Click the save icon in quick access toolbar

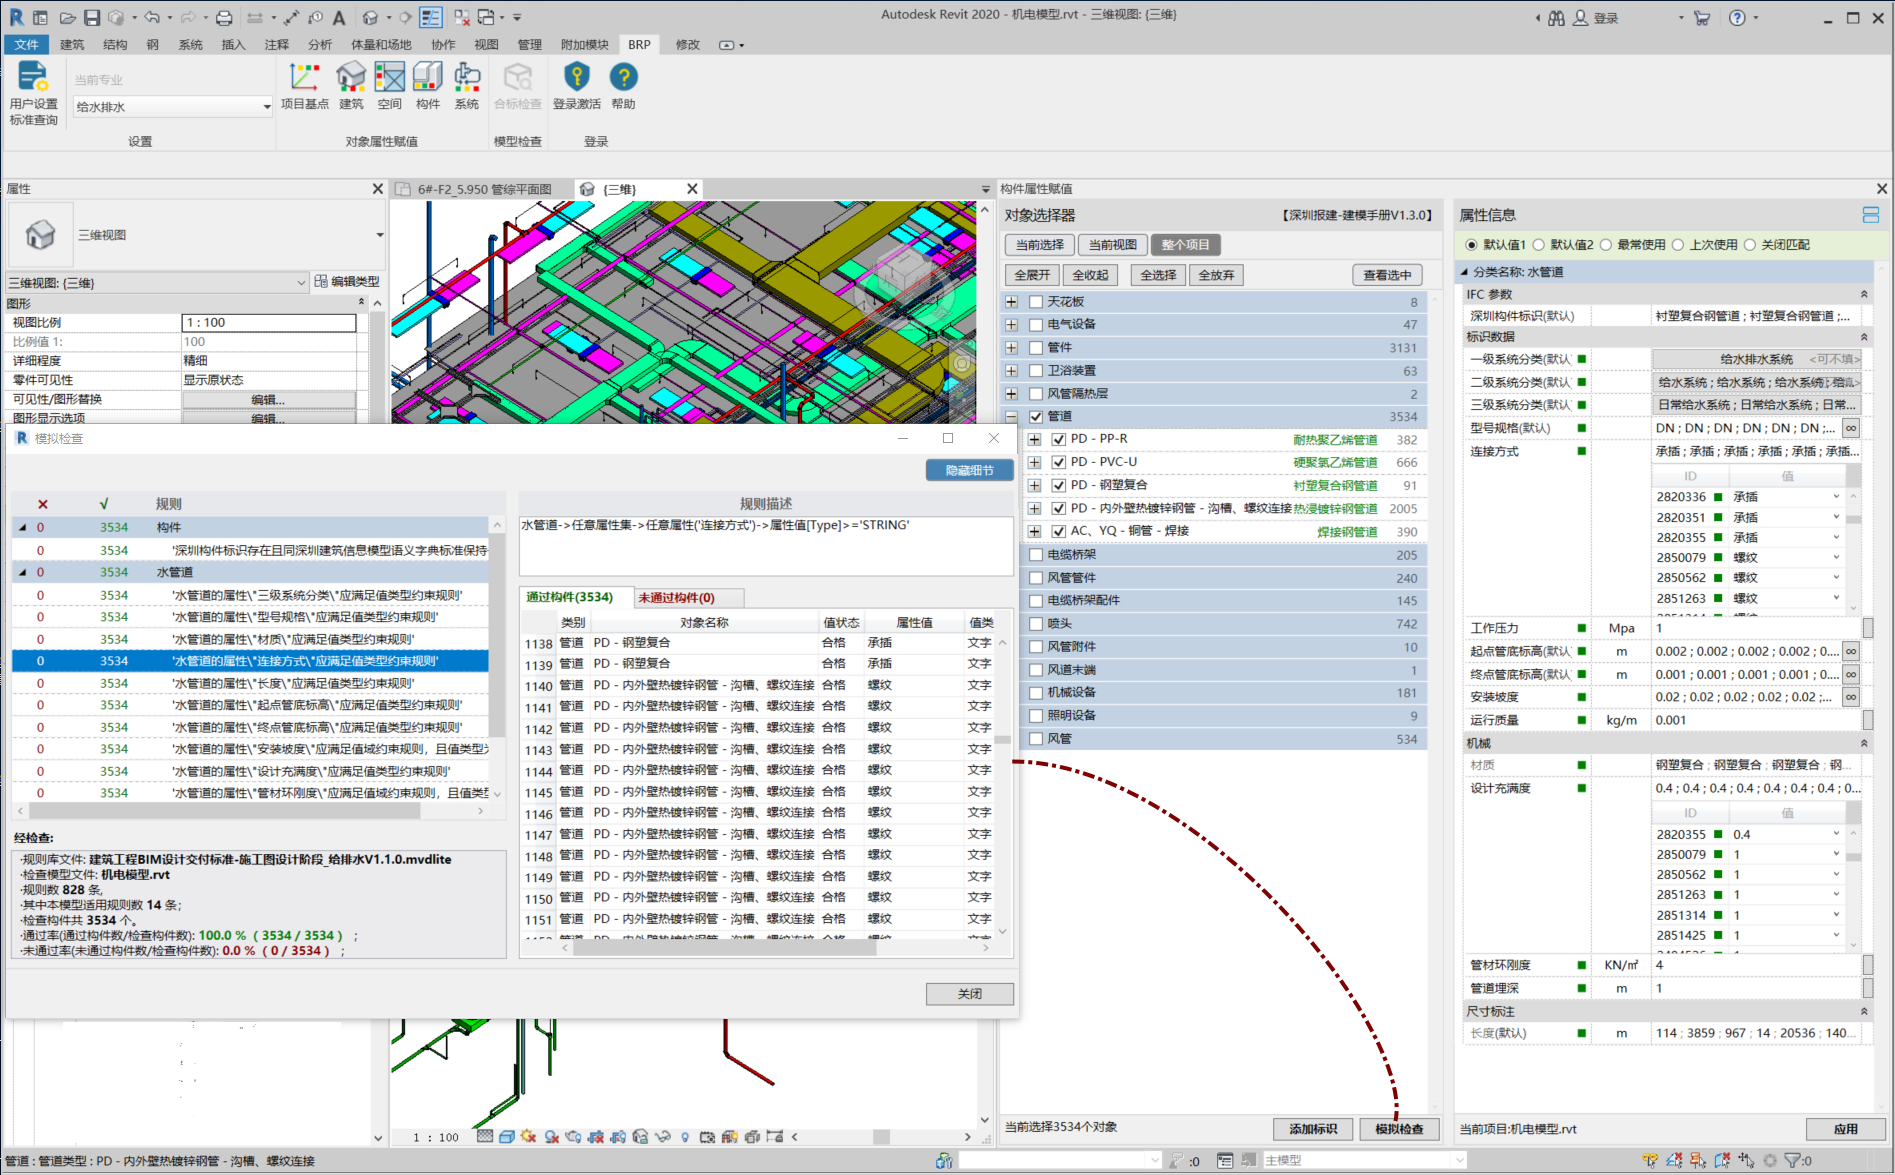pyautogui.click(x=92, y=18)
